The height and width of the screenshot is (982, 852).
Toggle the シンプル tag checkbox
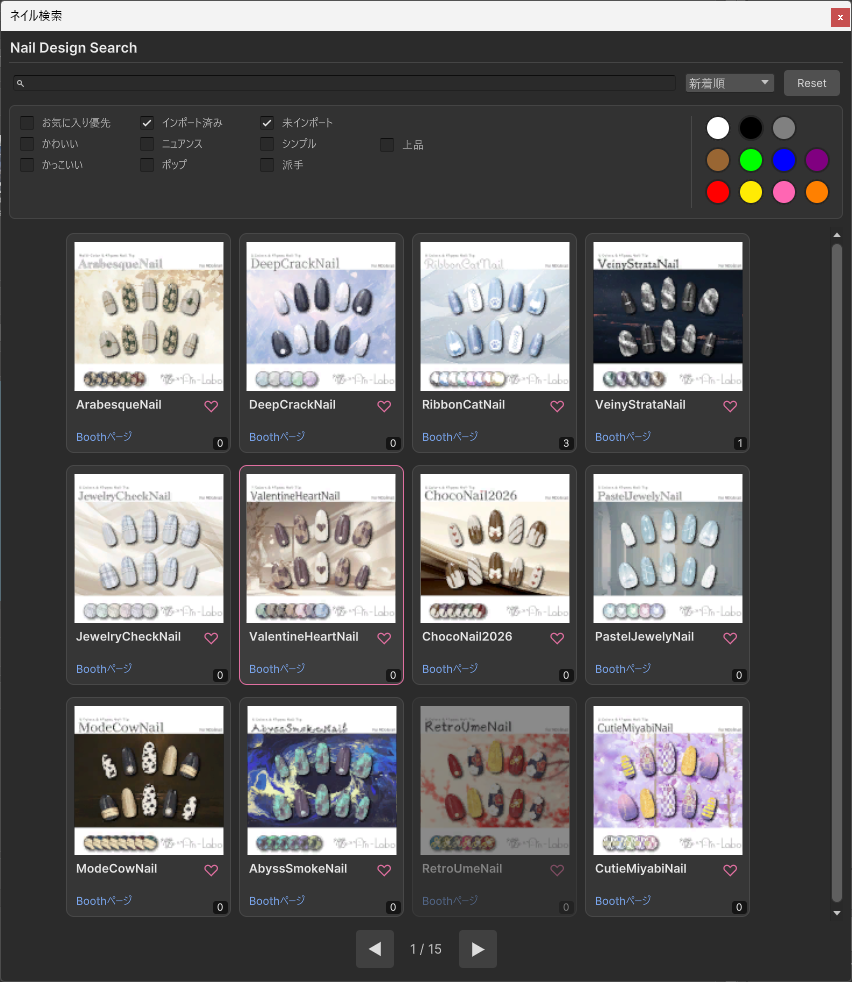tap(267, 144)
